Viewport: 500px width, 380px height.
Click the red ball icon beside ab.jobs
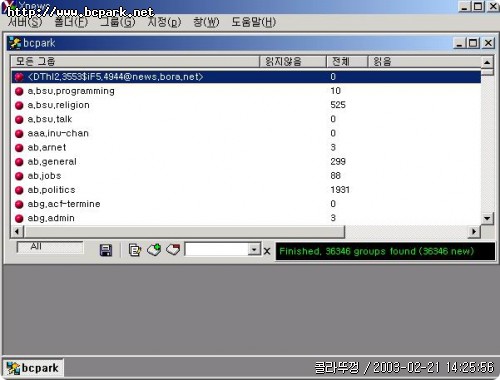[x=19, y=176]
